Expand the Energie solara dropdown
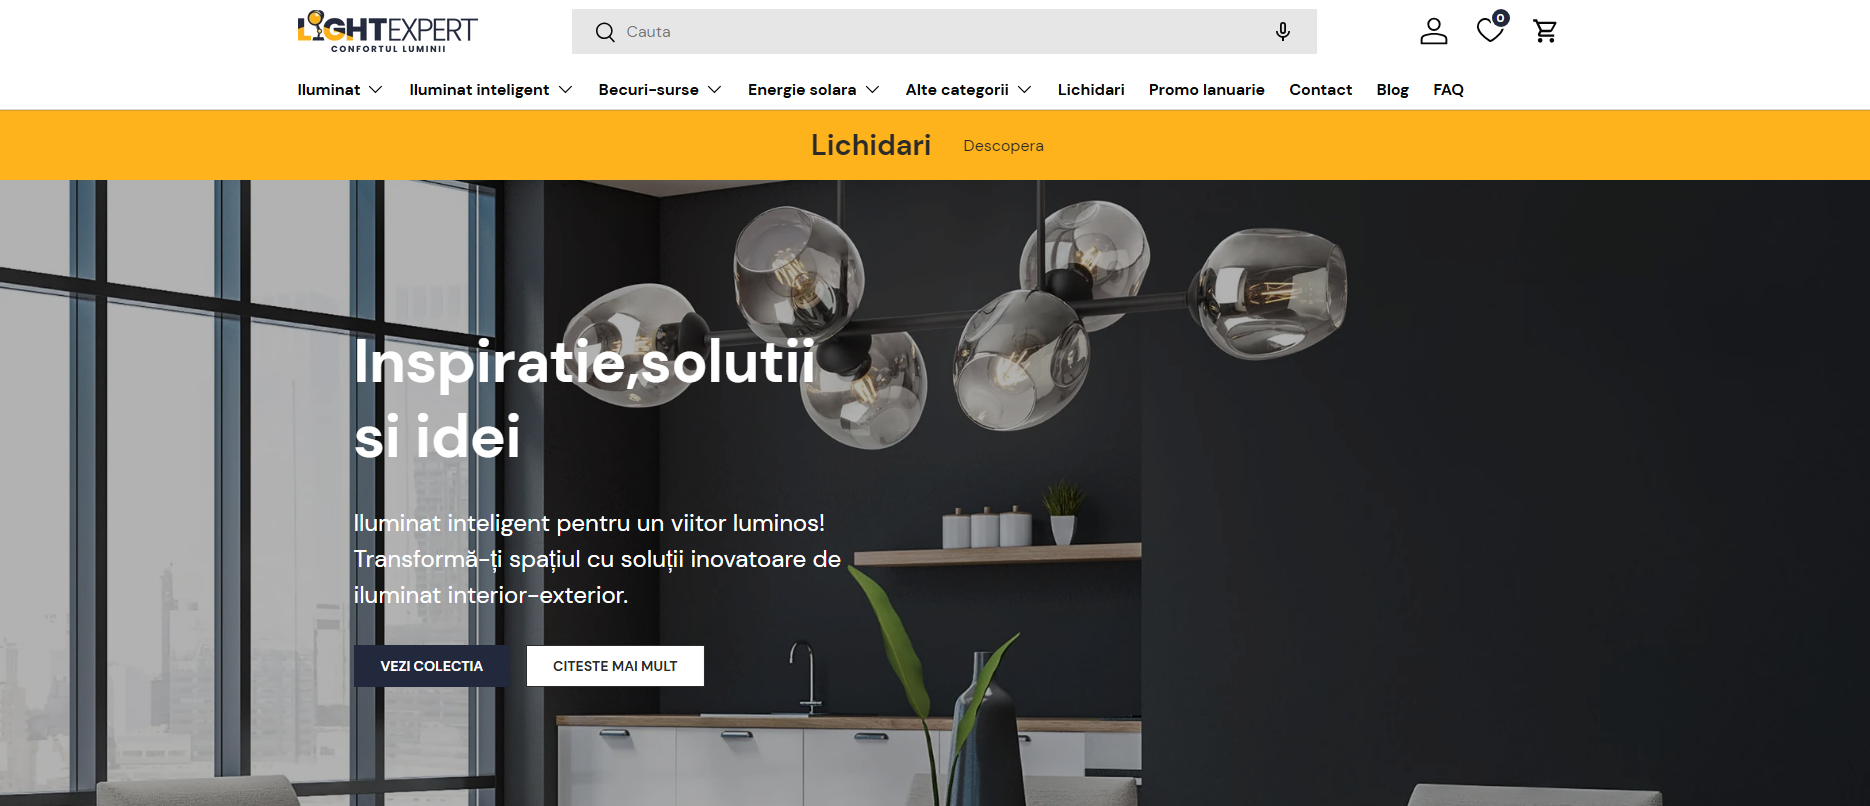This screenshot has height=806, width=1870. (x=814, y=90)
